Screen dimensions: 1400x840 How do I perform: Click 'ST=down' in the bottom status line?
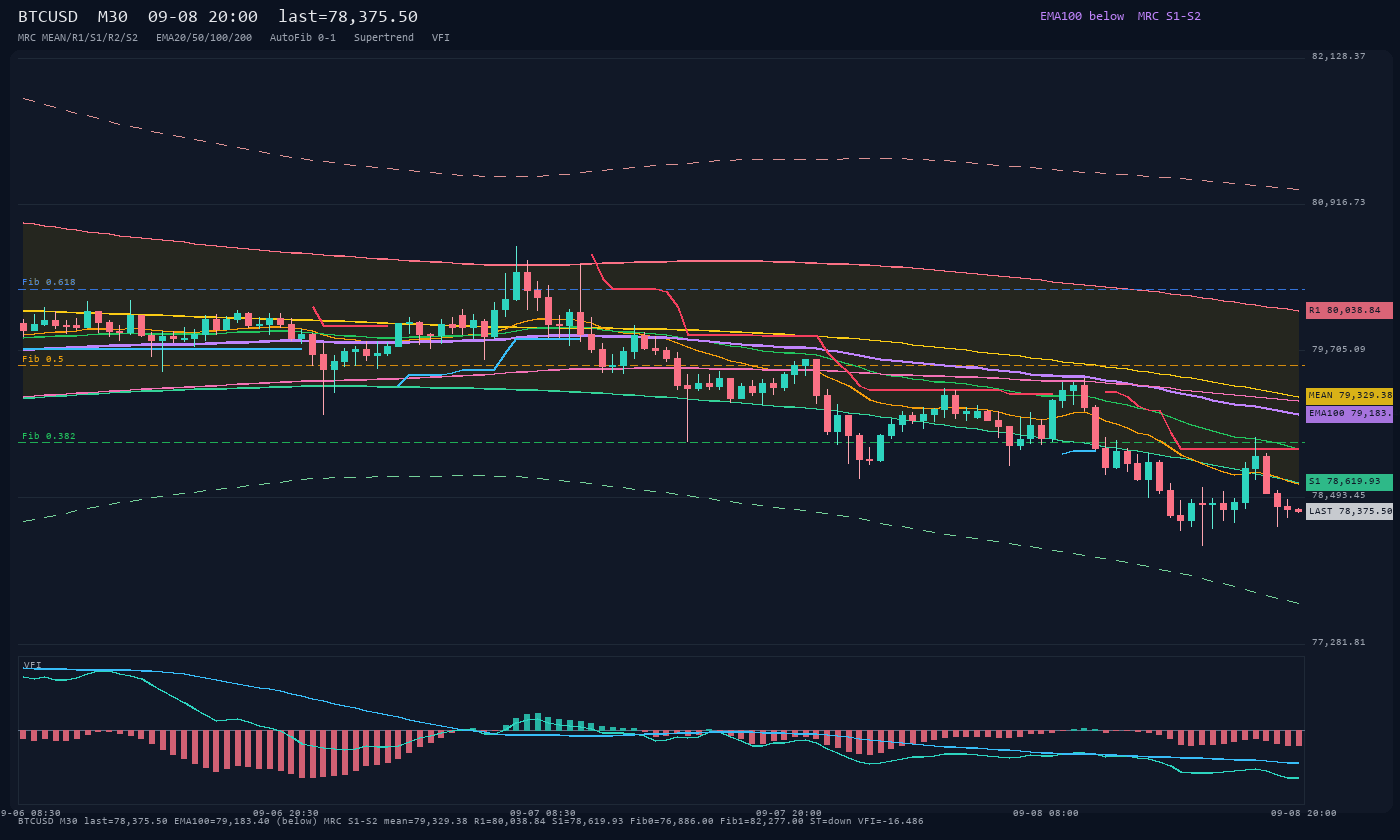click(831, 821)
